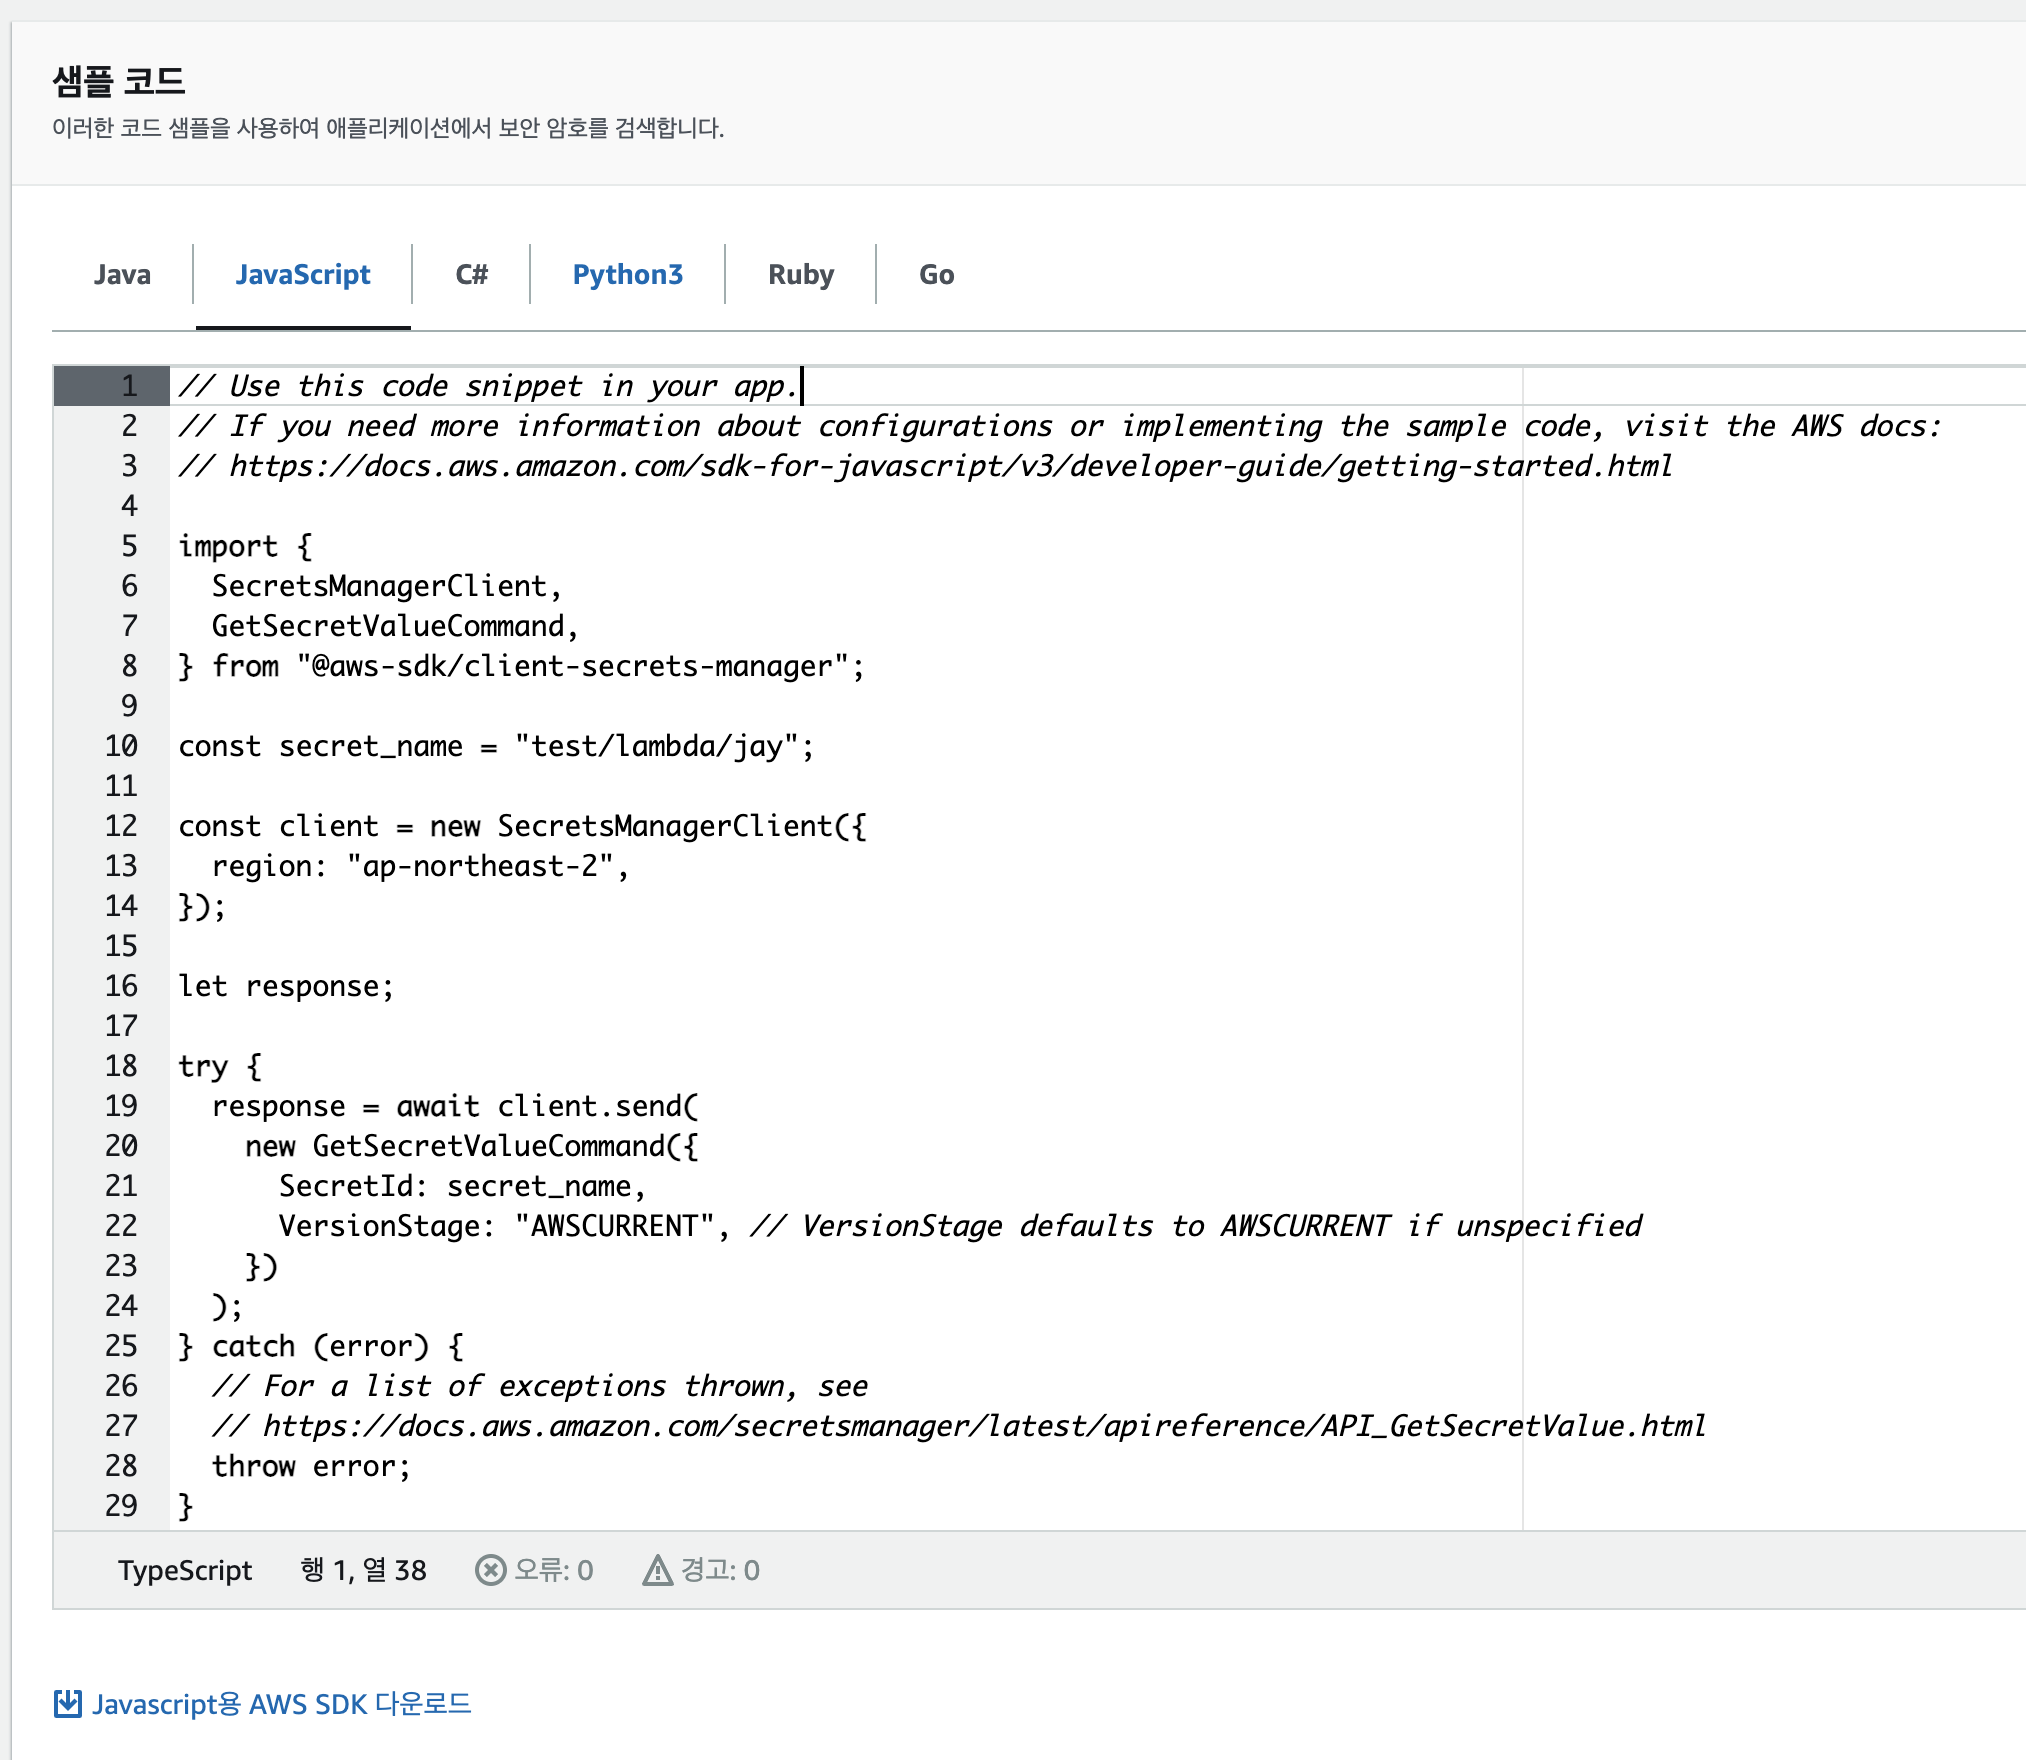Click the row and column position indicator

(364, 1570)
